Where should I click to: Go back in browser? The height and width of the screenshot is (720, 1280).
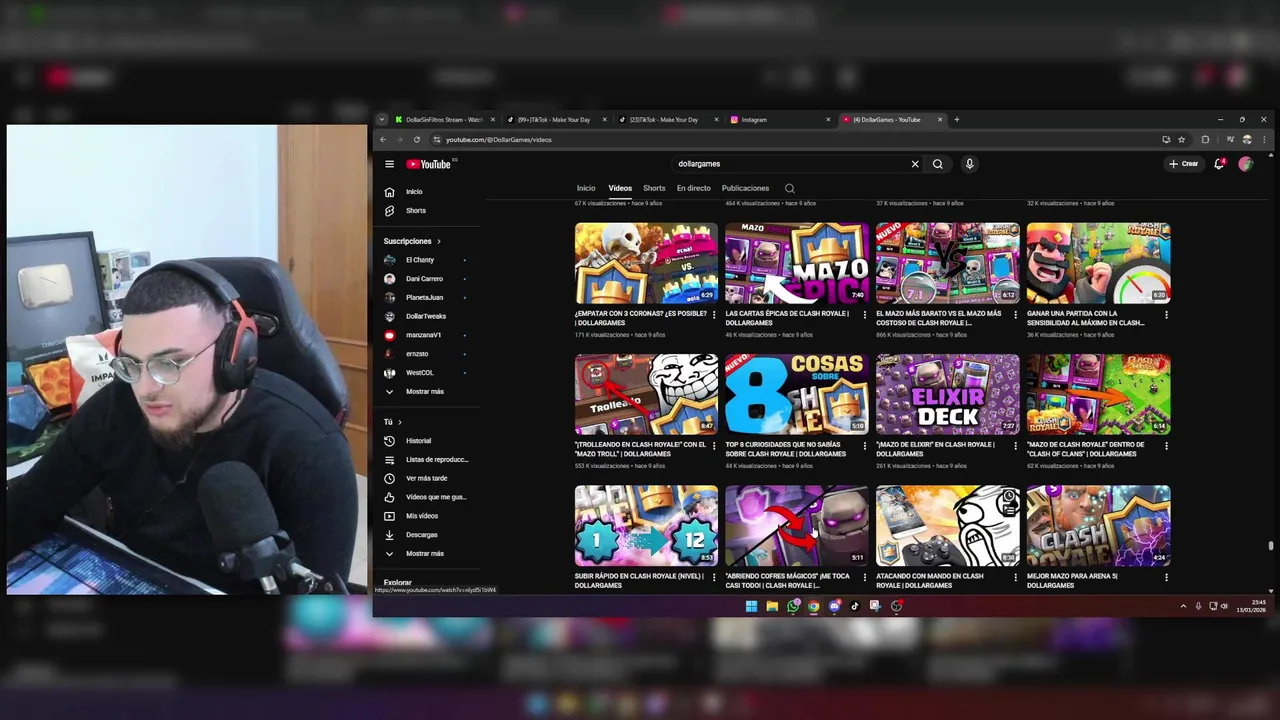click(x=383, y=140)
